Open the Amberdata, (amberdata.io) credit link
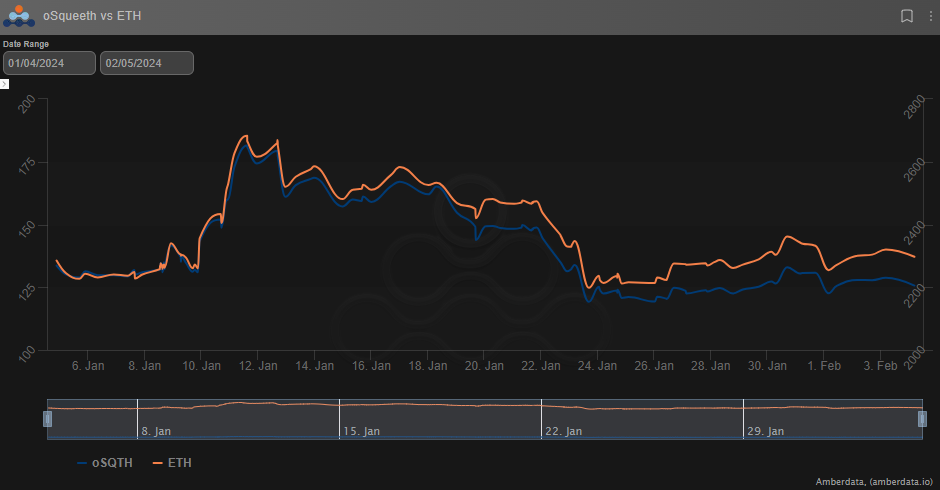Screen dimensions: 940x490 874,482
